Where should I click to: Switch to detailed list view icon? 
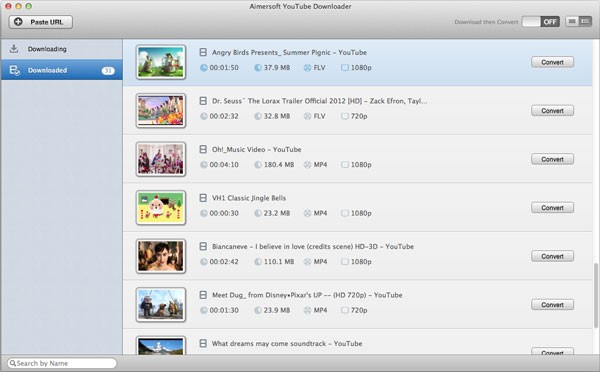[x=585, y=21]
